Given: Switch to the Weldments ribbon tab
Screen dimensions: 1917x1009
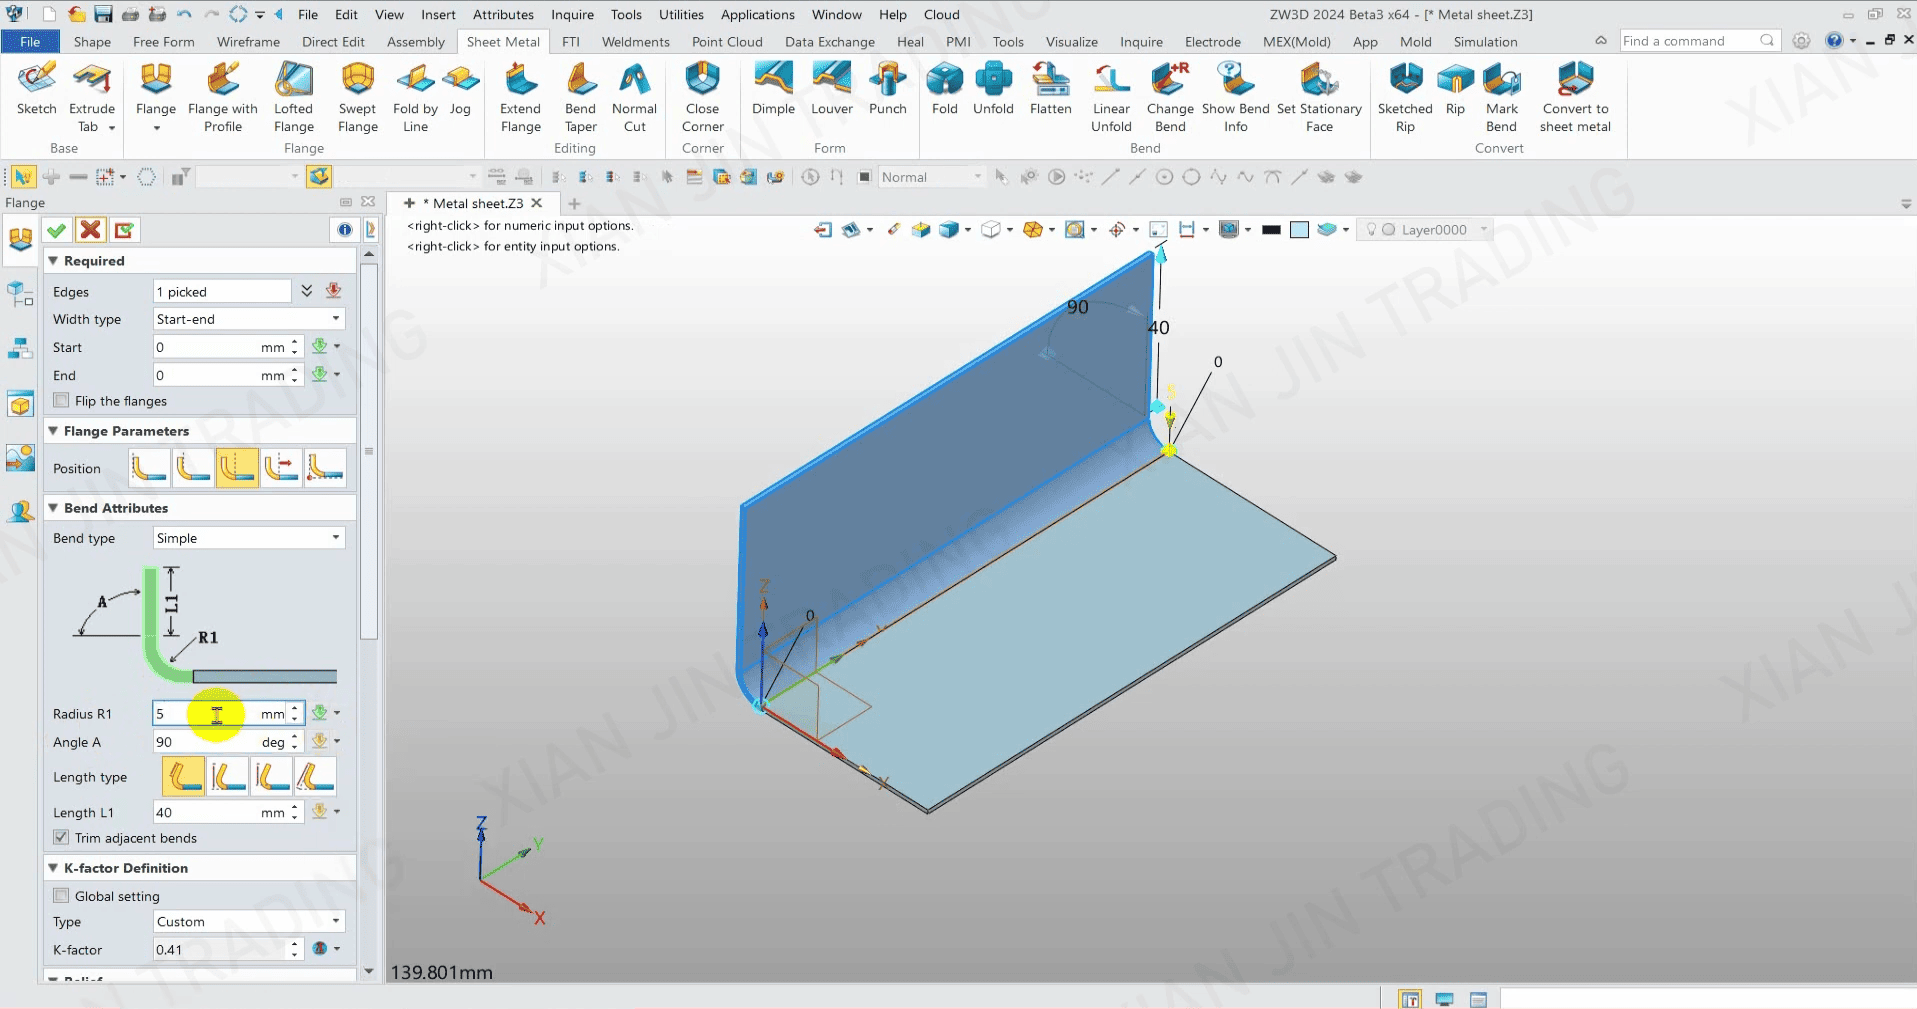Looking at the screenshot, I should 635,42.
